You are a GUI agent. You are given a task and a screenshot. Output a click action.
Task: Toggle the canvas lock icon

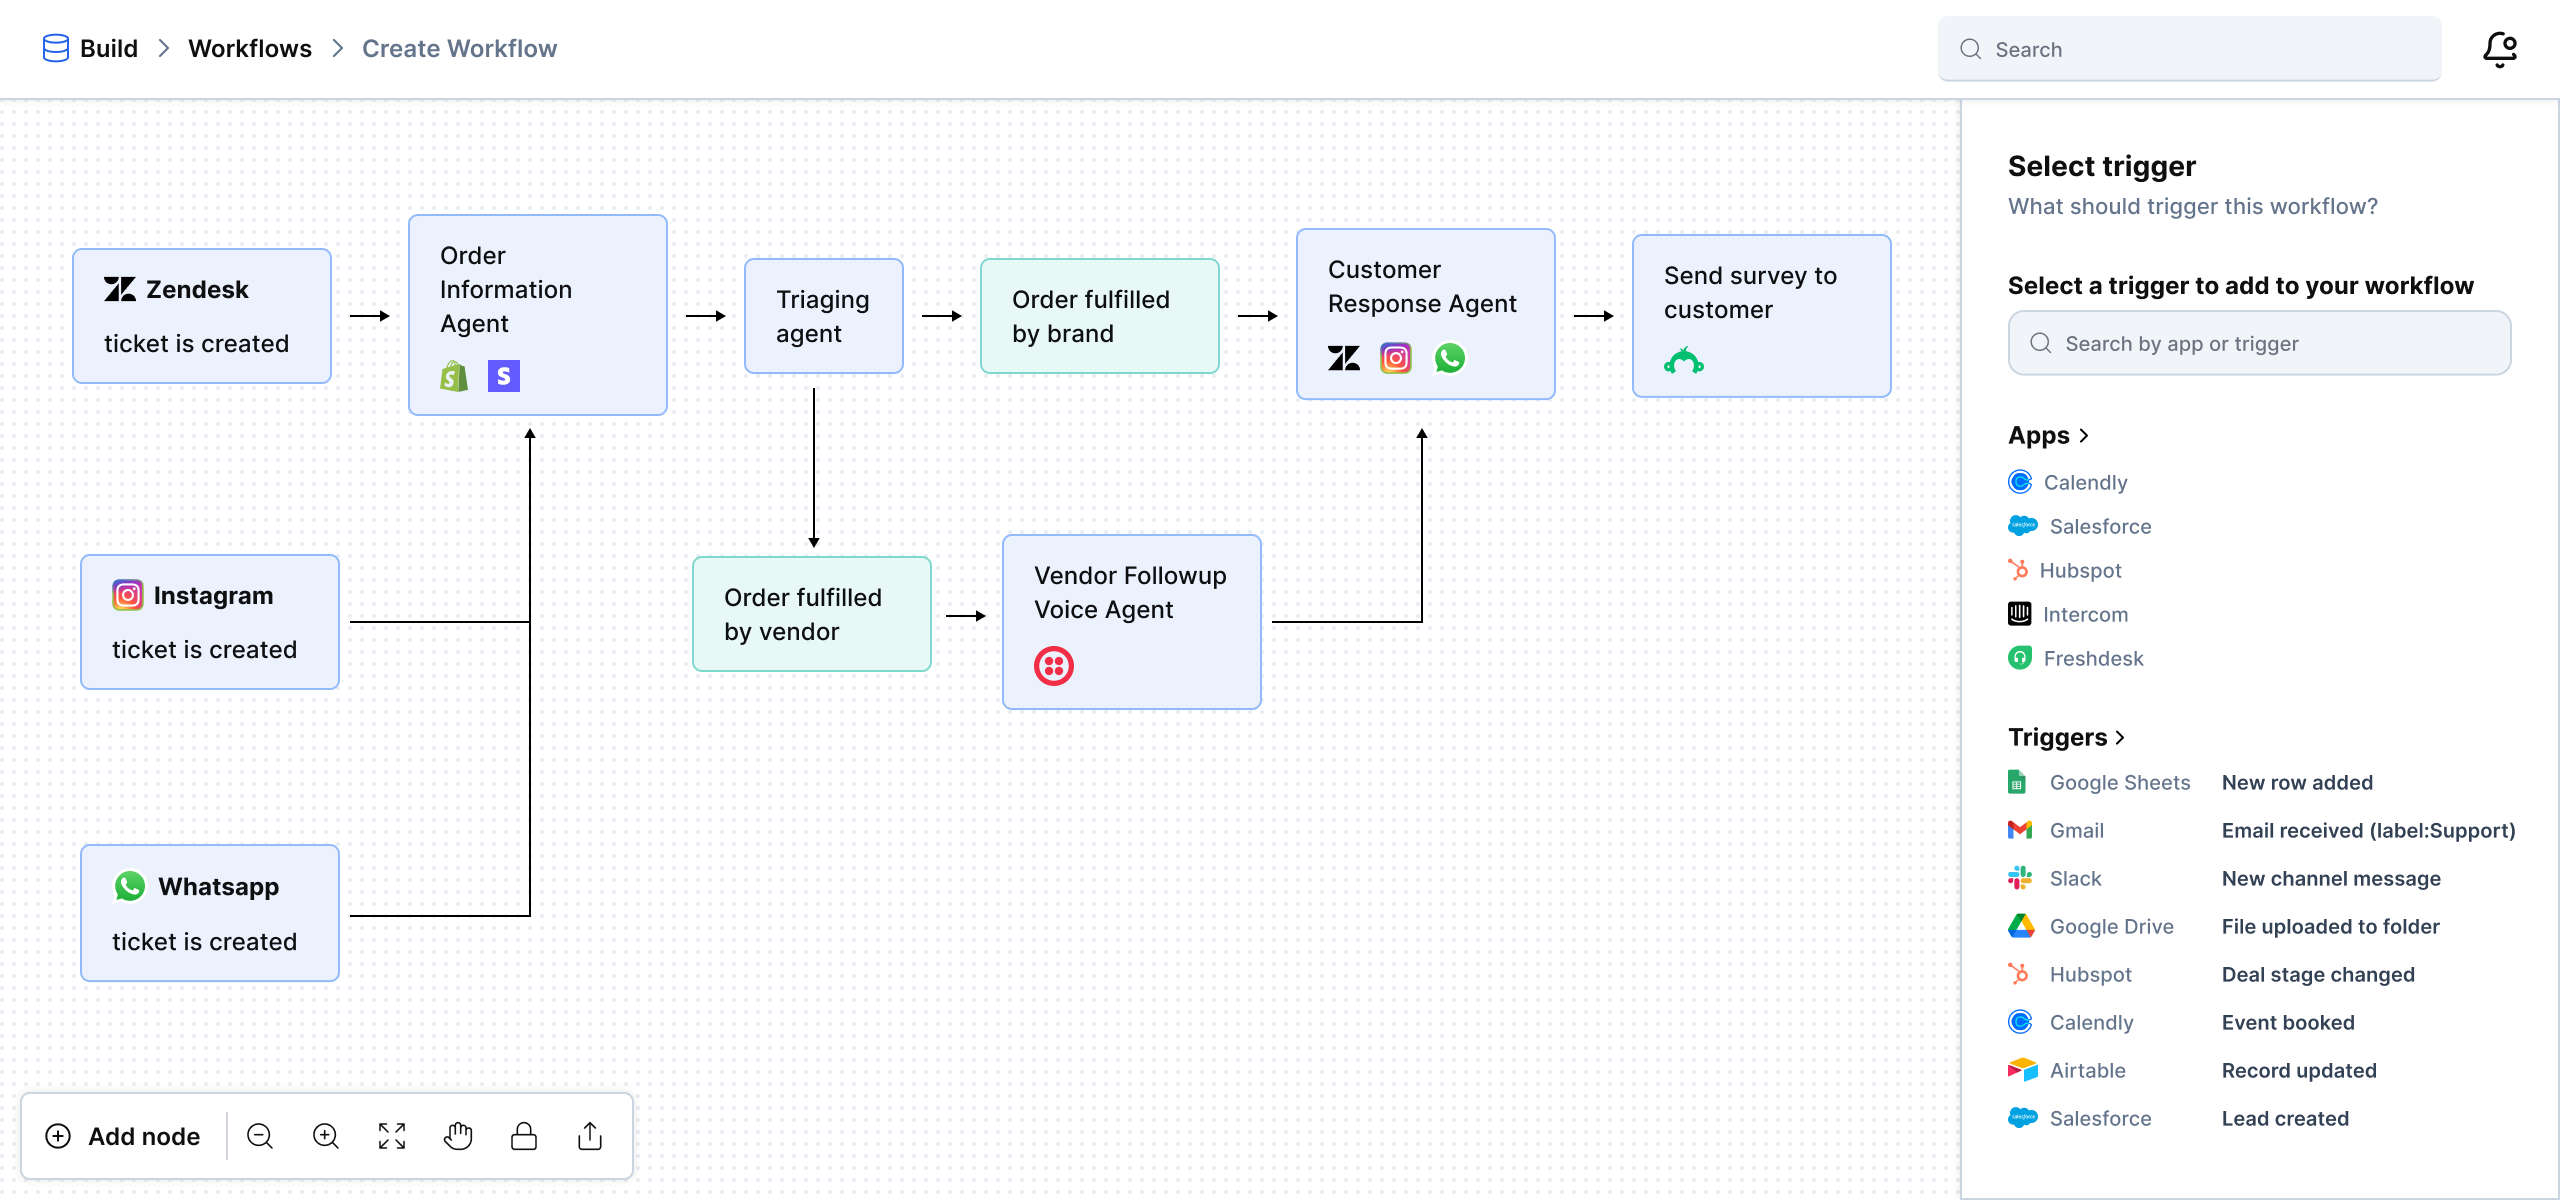click(524, 1136)
